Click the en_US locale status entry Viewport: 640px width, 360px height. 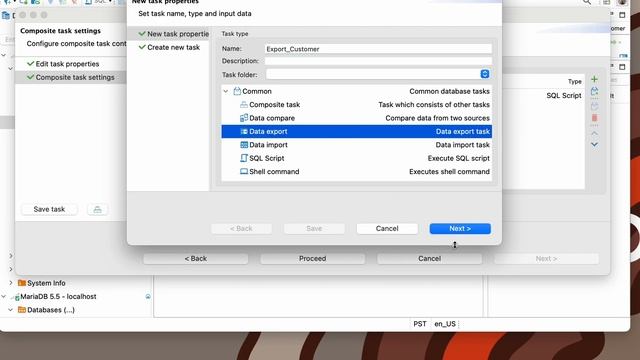[444, 324]
